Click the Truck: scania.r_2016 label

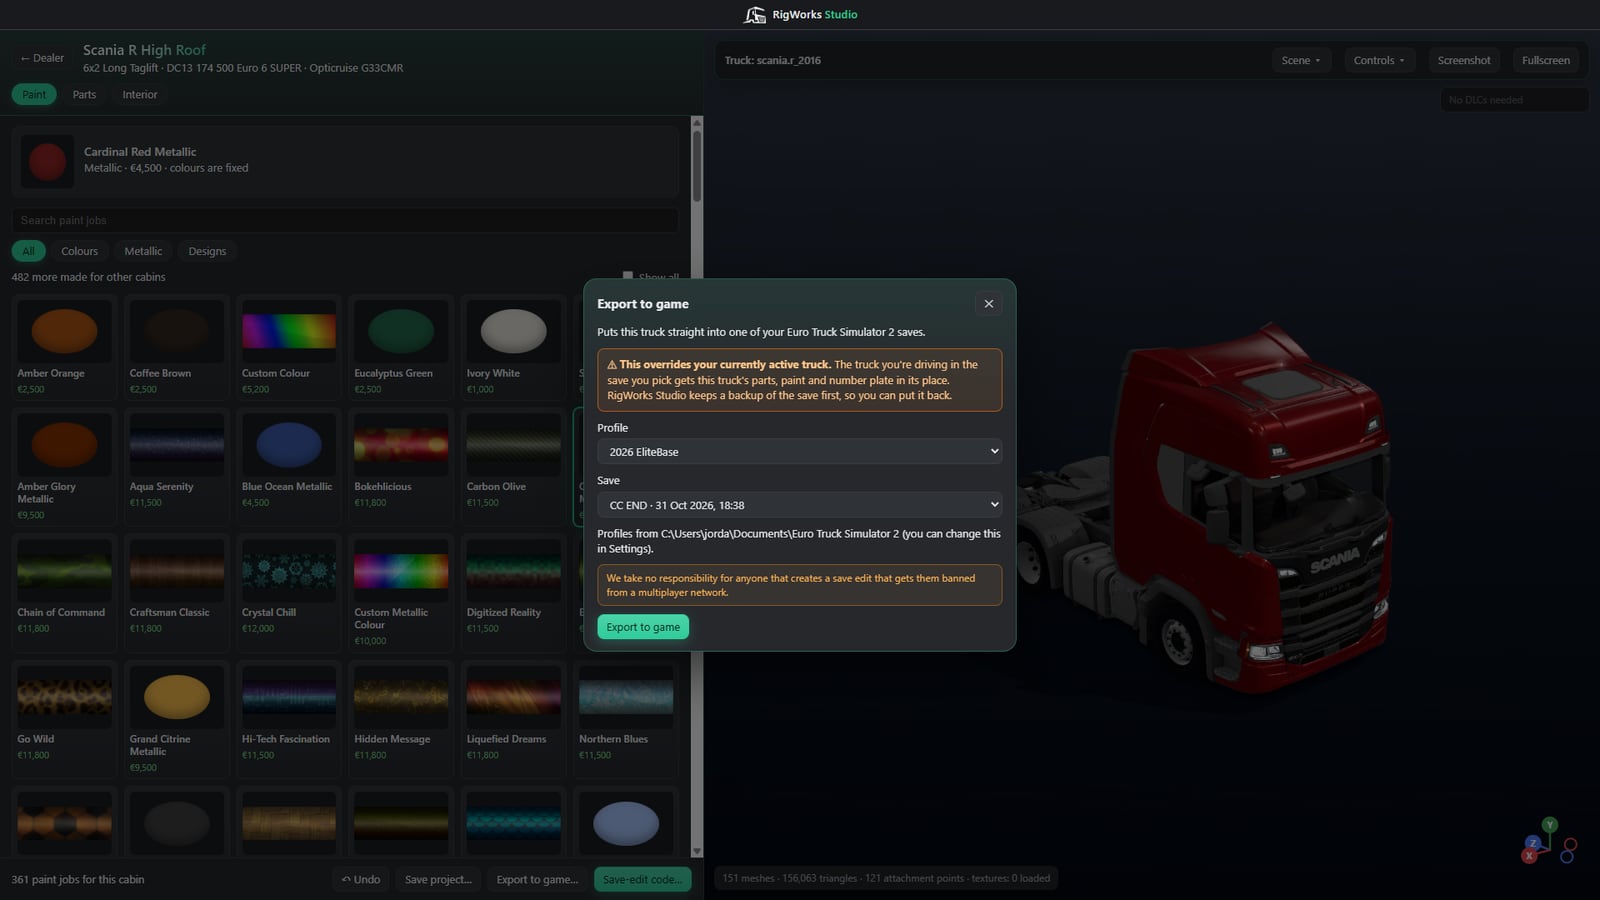tap(773, 60)
